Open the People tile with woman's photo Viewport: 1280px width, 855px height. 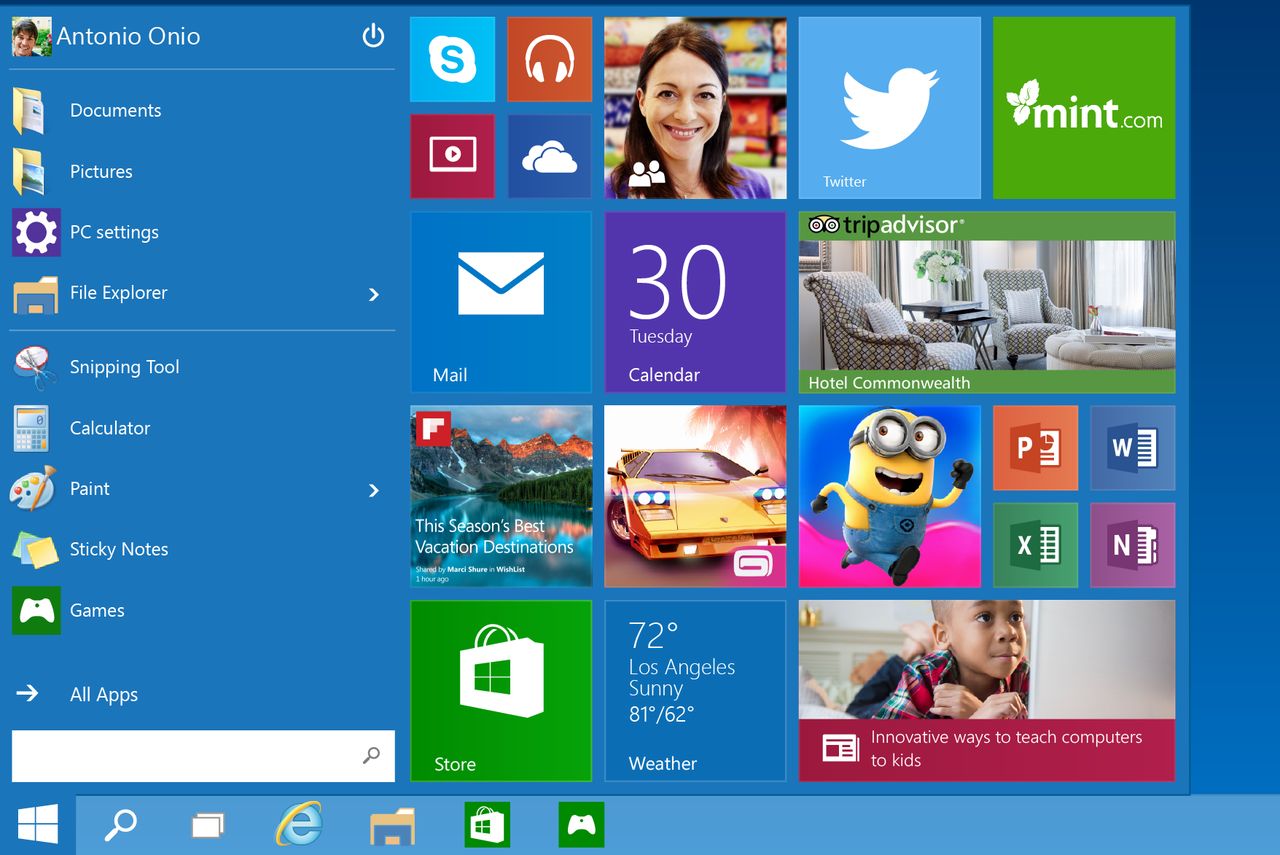click(x=695, y=108)
